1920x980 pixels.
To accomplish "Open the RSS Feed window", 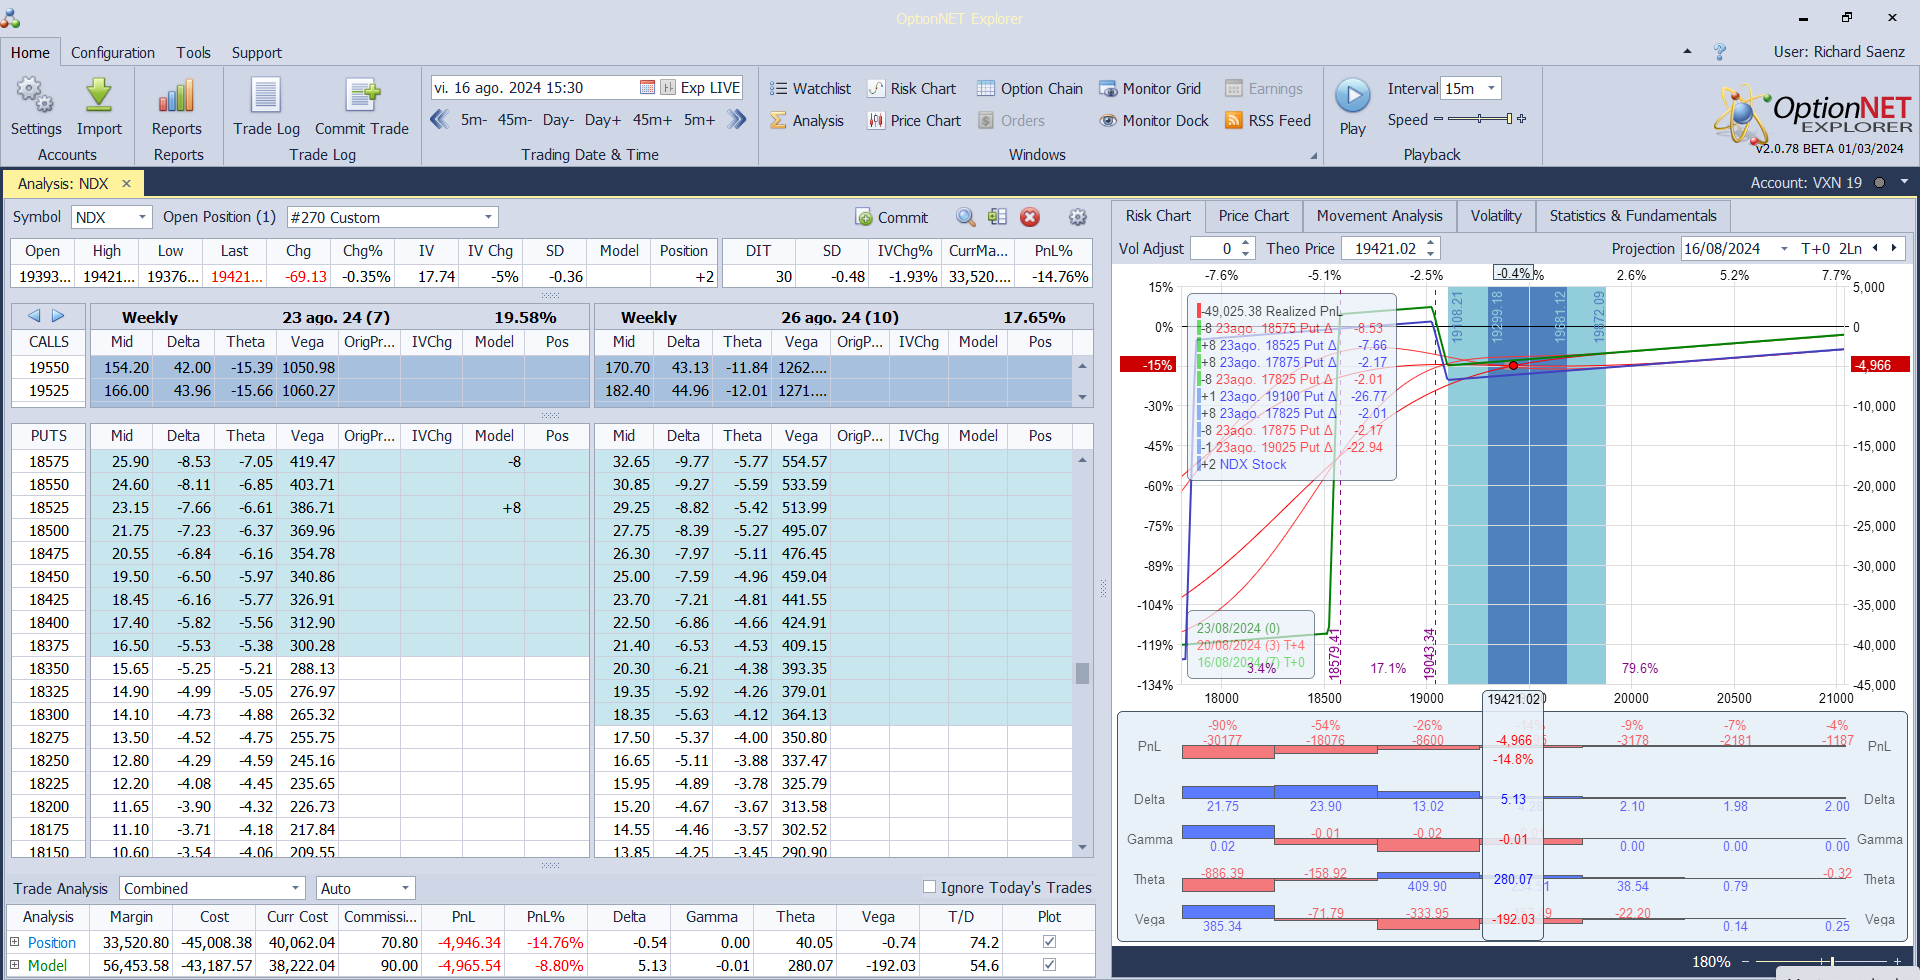I will pyautogui.click(x=1268, y=121).
